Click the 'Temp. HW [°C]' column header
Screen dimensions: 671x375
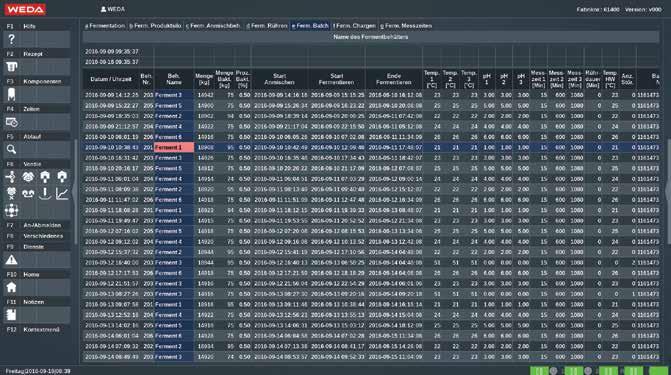pyautogui.click(x=610, y=79)
